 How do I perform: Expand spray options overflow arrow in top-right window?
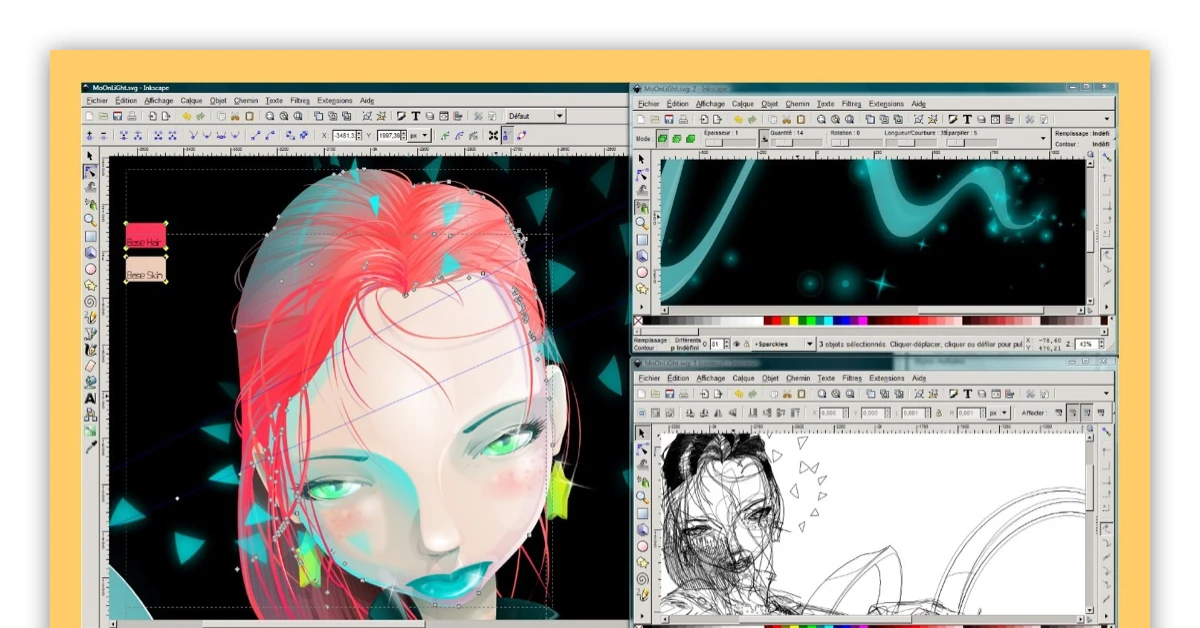pos(1044,139)
